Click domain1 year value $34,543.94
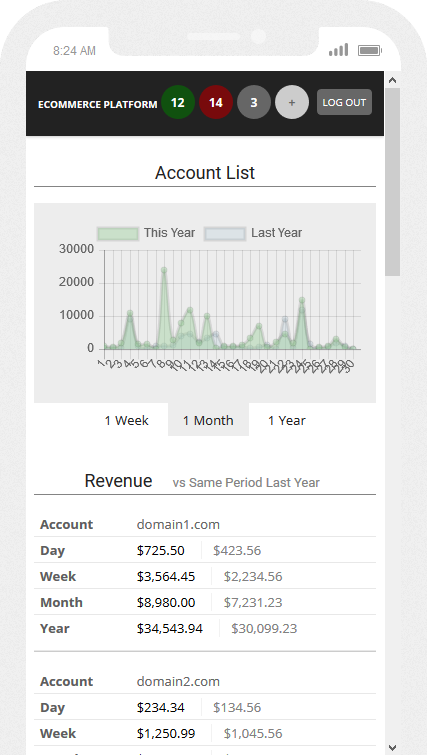This screenshot has width=427, height=755. coord(170,628)
